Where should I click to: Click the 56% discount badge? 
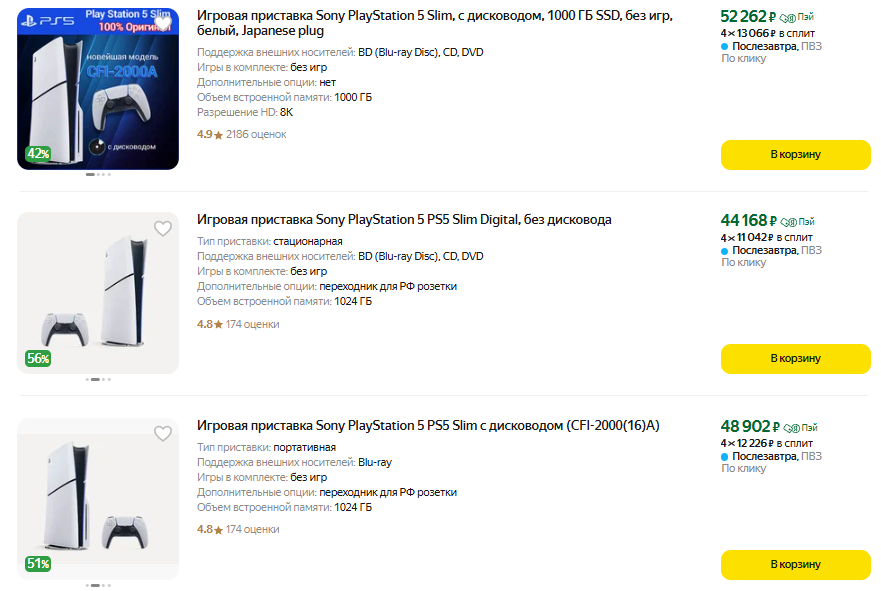pos(38,358)
